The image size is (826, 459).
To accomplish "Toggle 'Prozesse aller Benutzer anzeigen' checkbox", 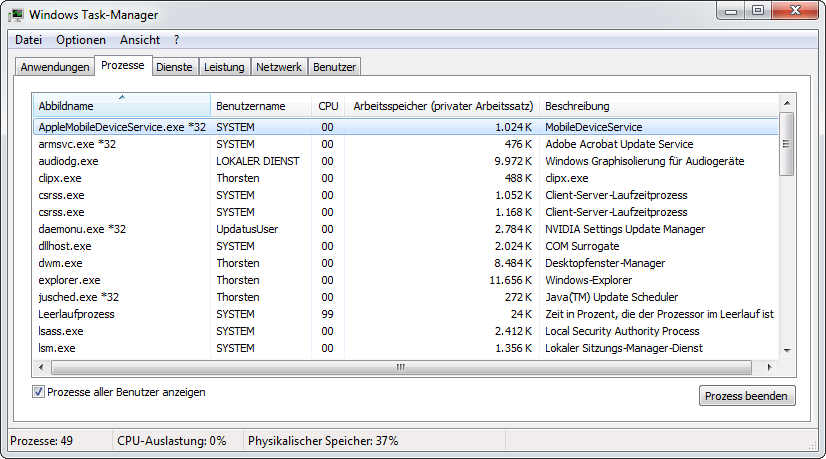I will 39,392.
